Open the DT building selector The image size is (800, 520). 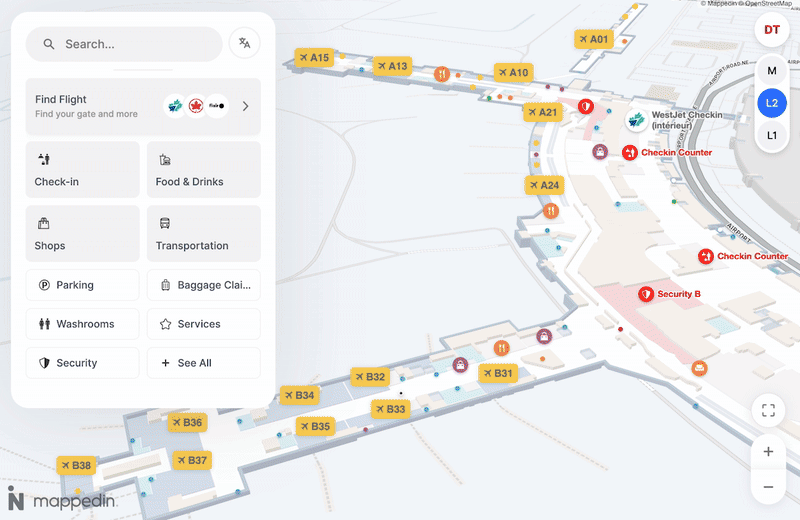[771, 30]
